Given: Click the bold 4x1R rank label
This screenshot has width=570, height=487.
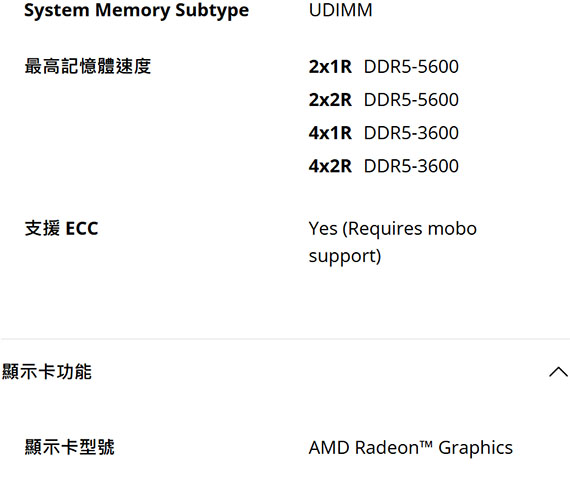Looking at the screenshot, I should [x=330, y=133].
